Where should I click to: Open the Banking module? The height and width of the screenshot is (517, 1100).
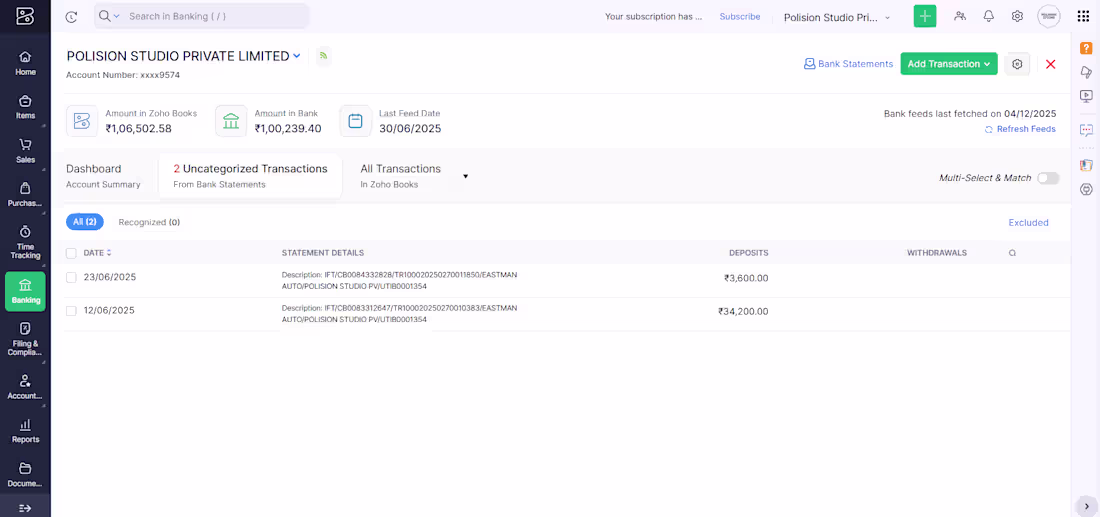(x=25, y=291)
